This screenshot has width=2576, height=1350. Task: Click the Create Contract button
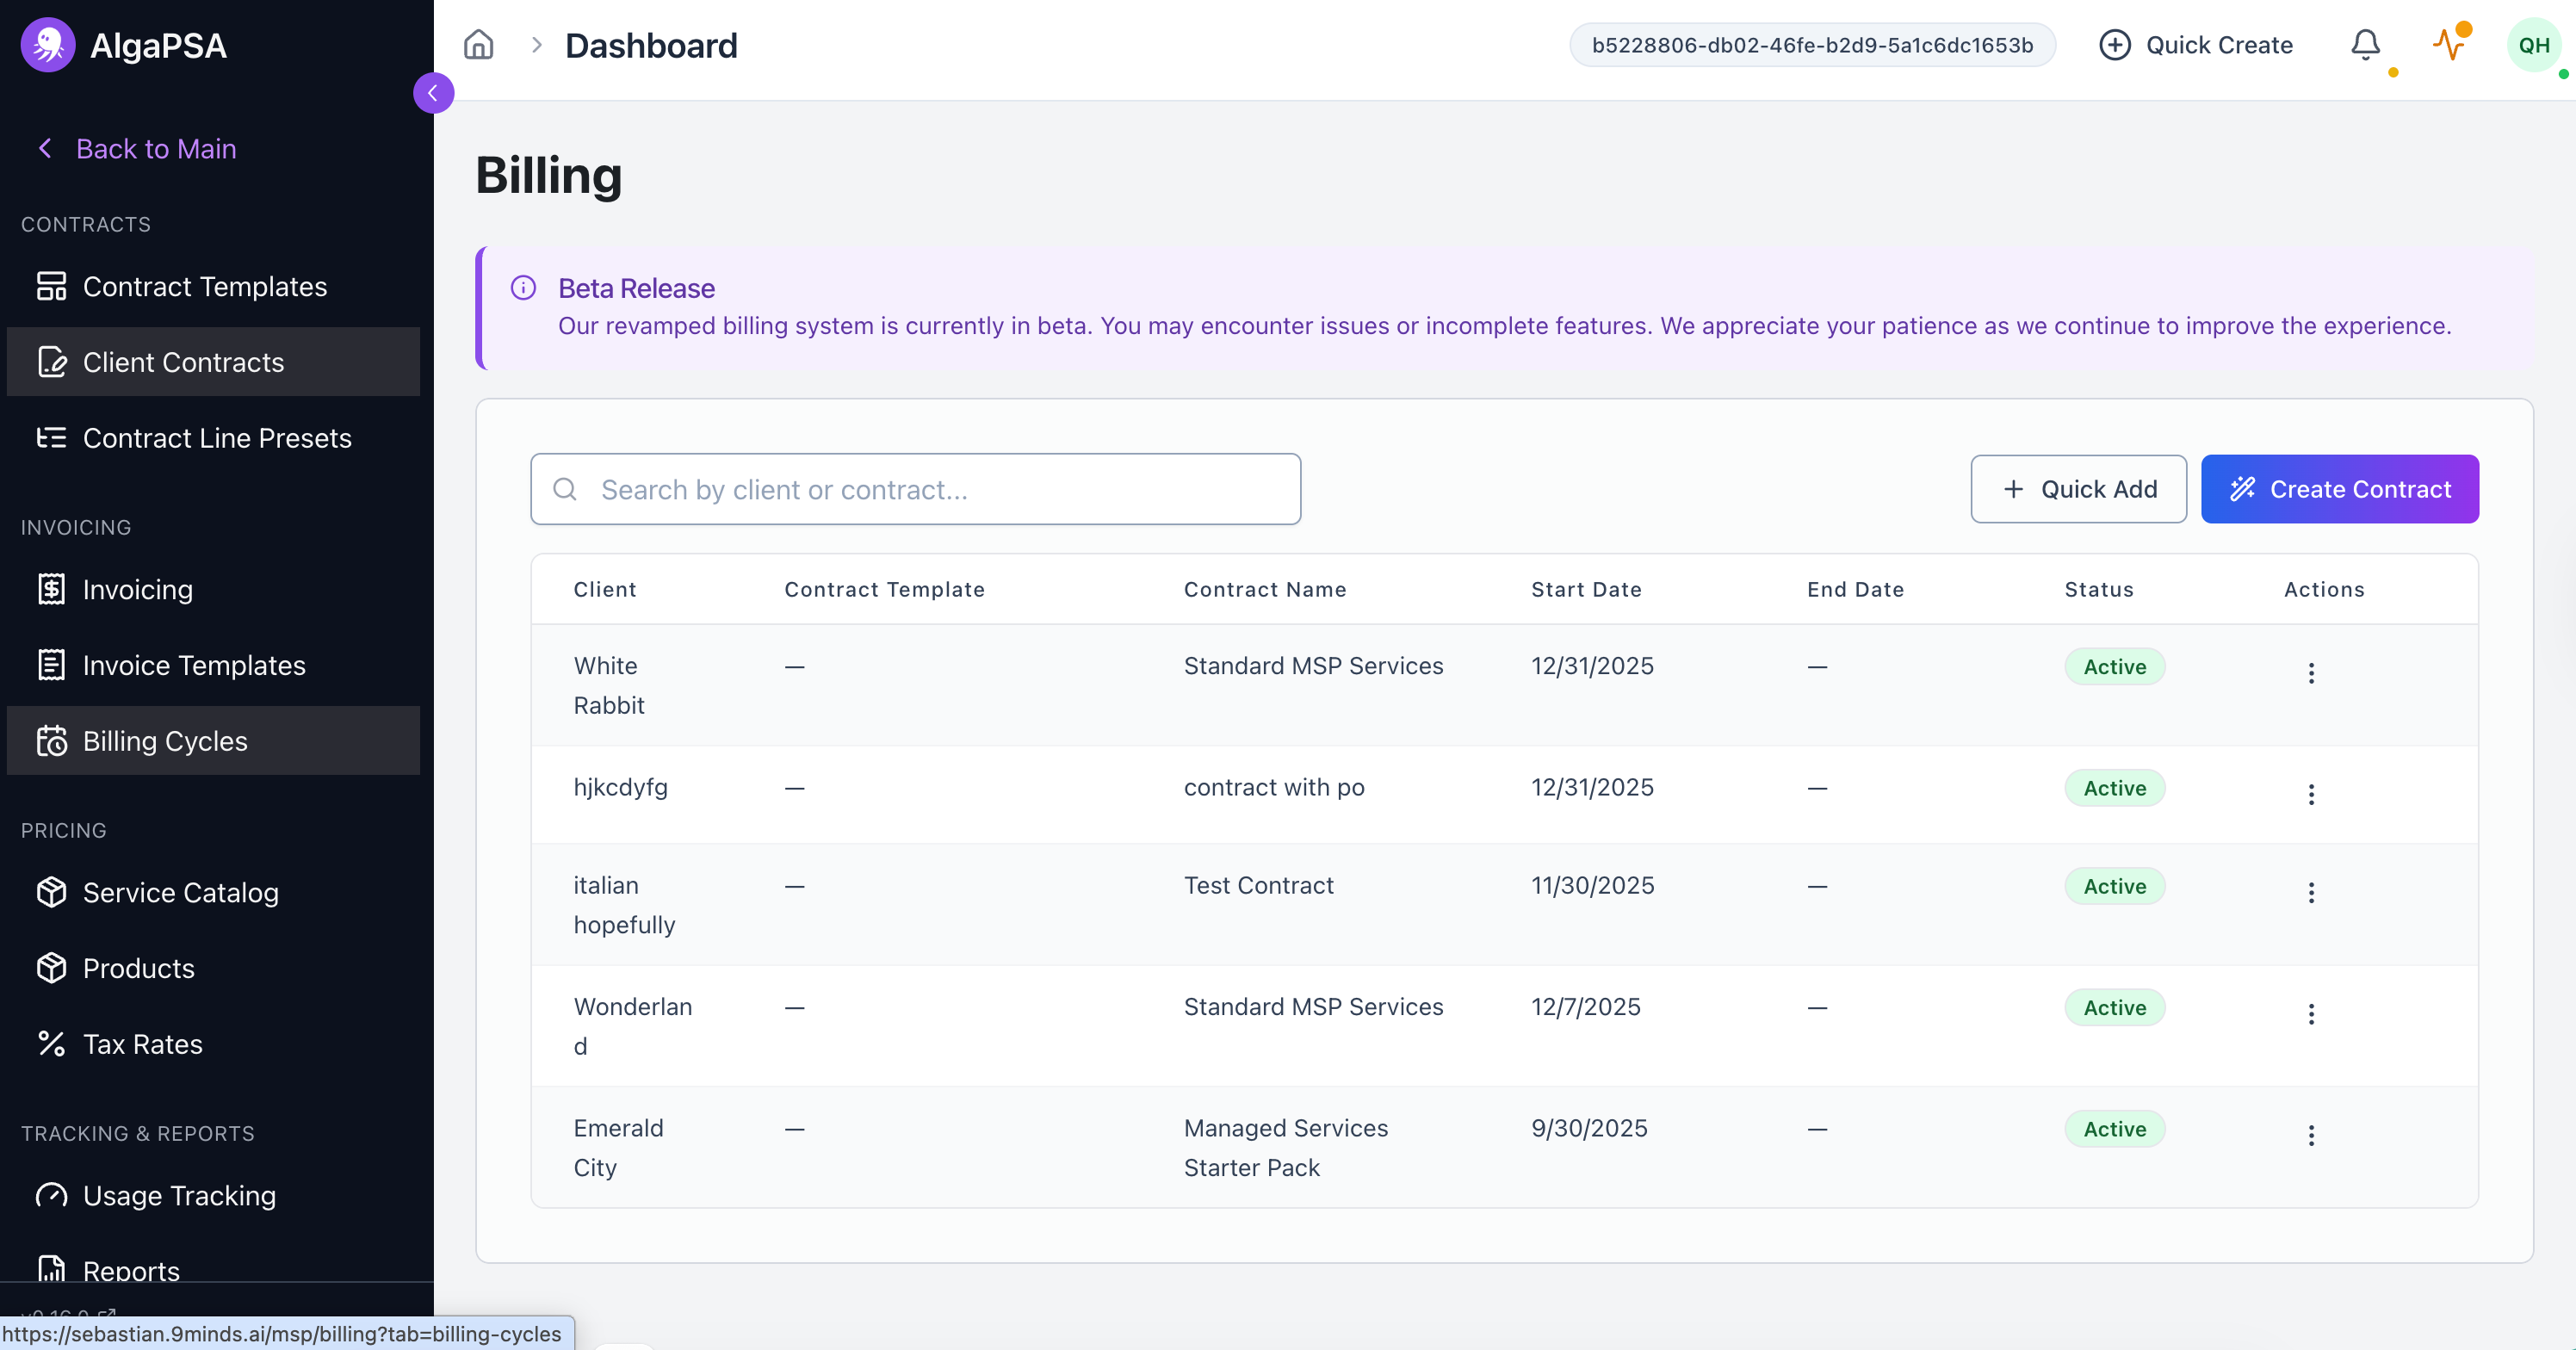click(2339, 489)
